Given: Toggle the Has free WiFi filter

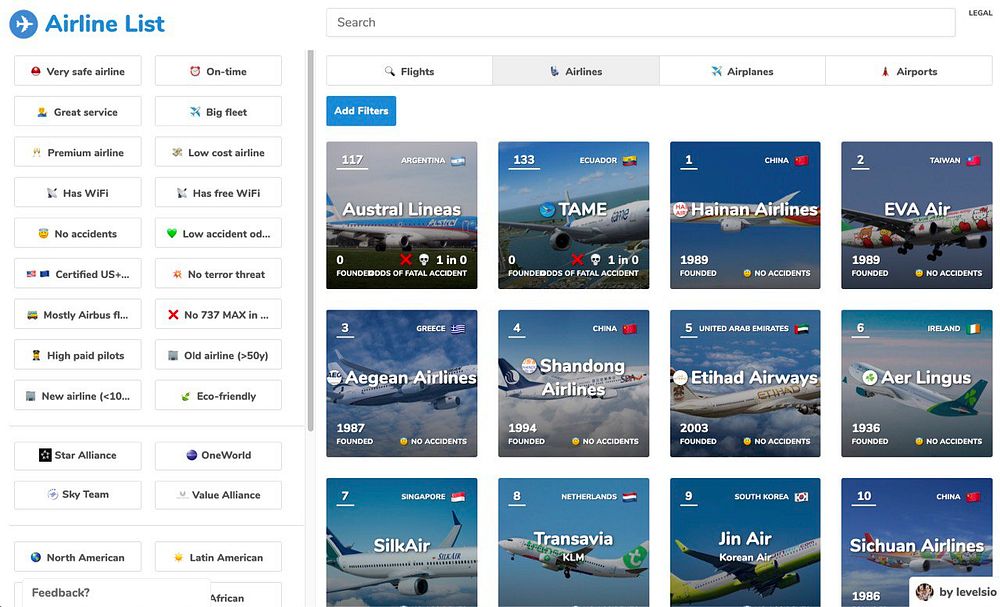Looking at the screenshot, I should point(218,193).
